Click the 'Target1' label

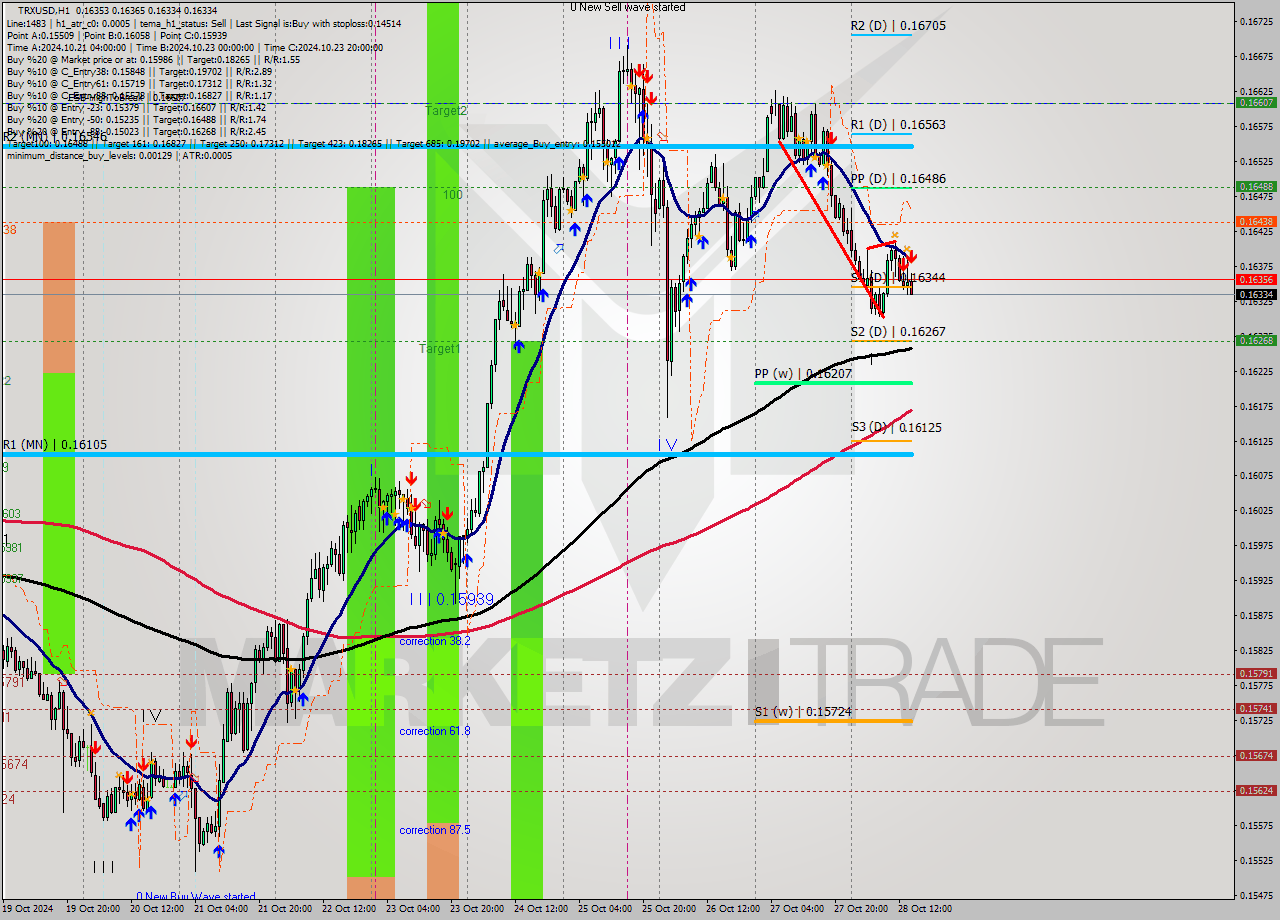click(440, 349)
